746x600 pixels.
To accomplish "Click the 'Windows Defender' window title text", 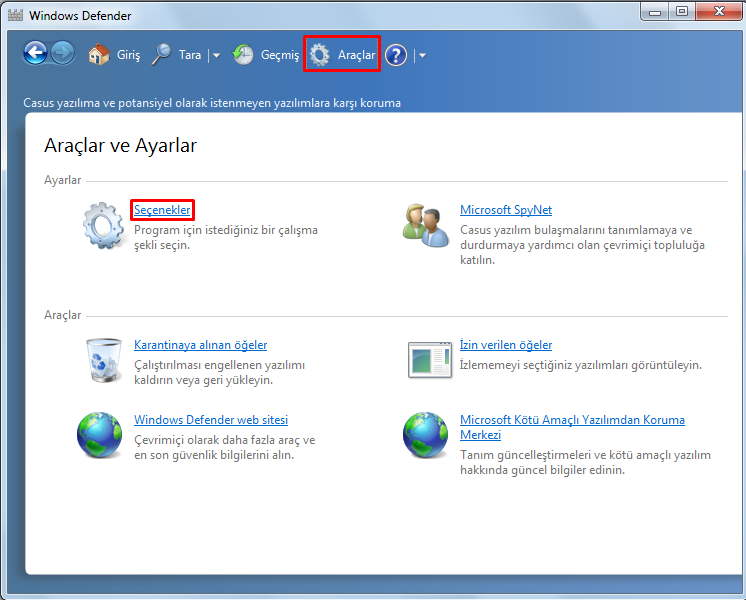I will [80, 16].
